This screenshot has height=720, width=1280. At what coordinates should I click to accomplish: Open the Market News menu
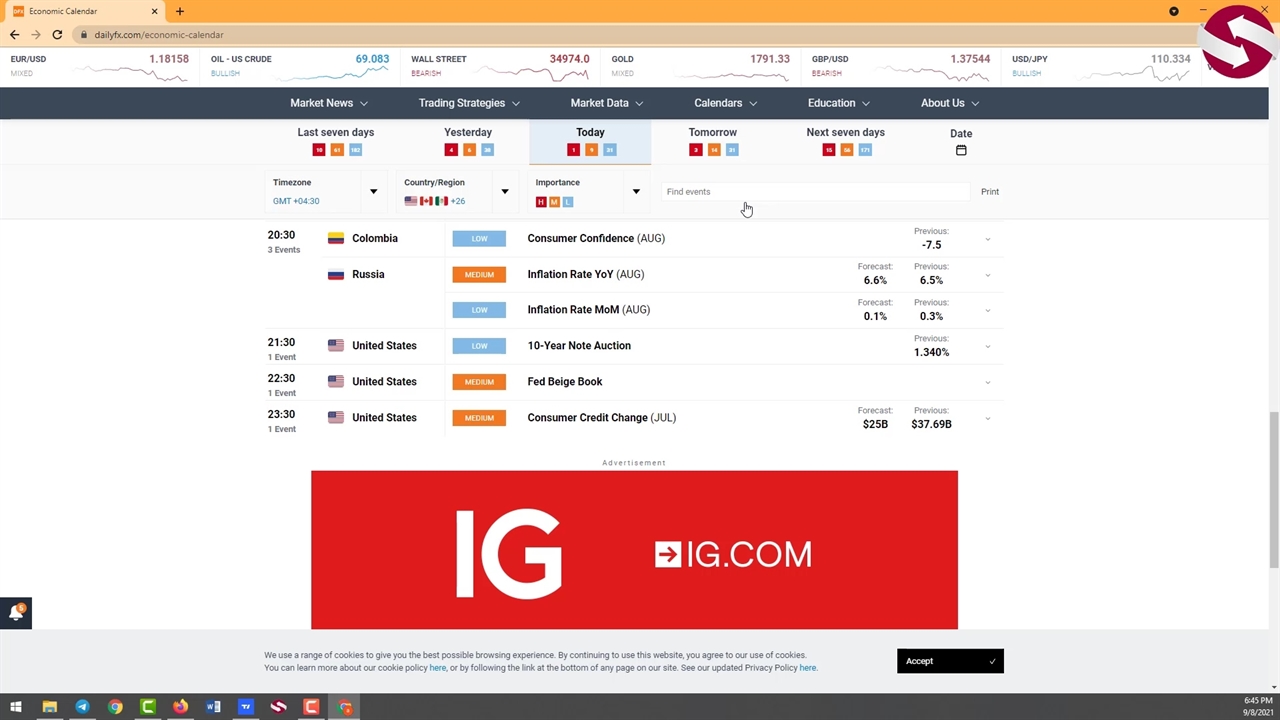tap(328, 103)
